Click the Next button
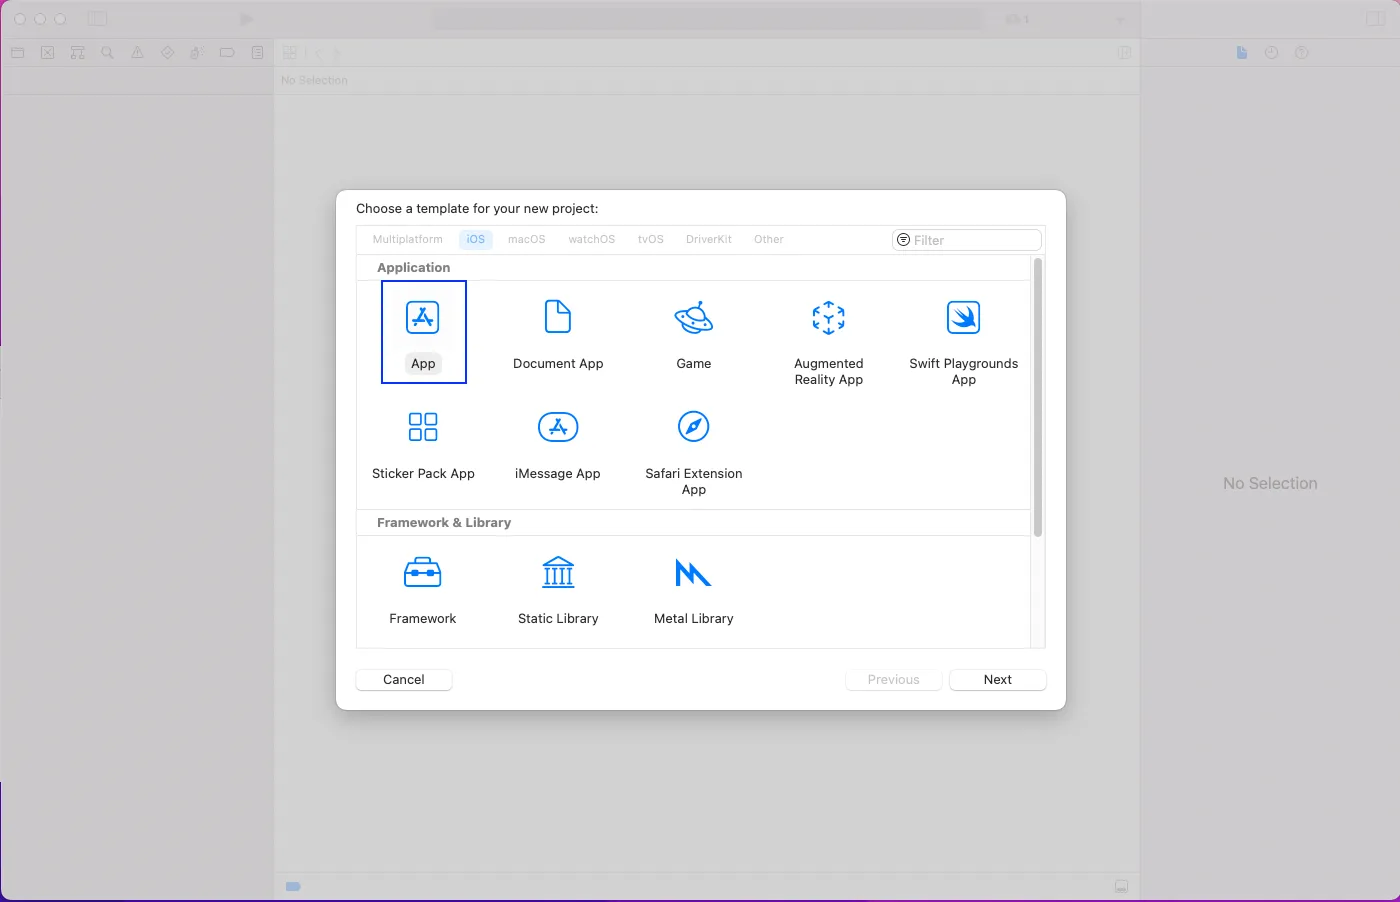The image size is (1400, 902). pyautogui.click(x=998, y=680)
